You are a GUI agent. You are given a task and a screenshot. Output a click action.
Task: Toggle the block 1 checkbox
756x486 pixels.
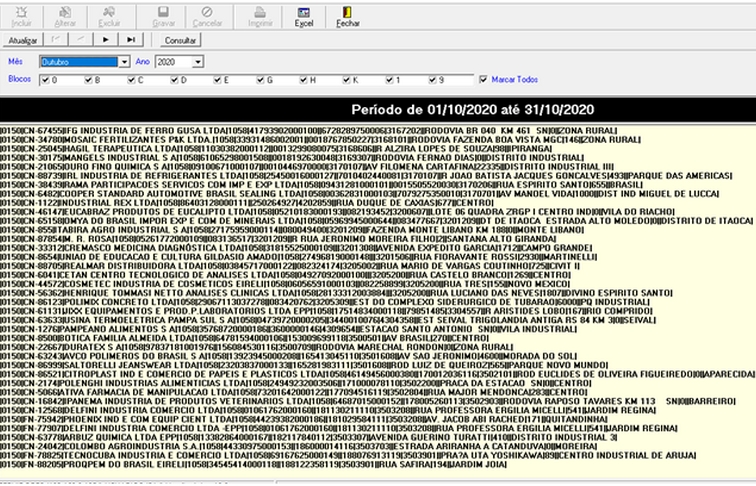pos(389,80)
